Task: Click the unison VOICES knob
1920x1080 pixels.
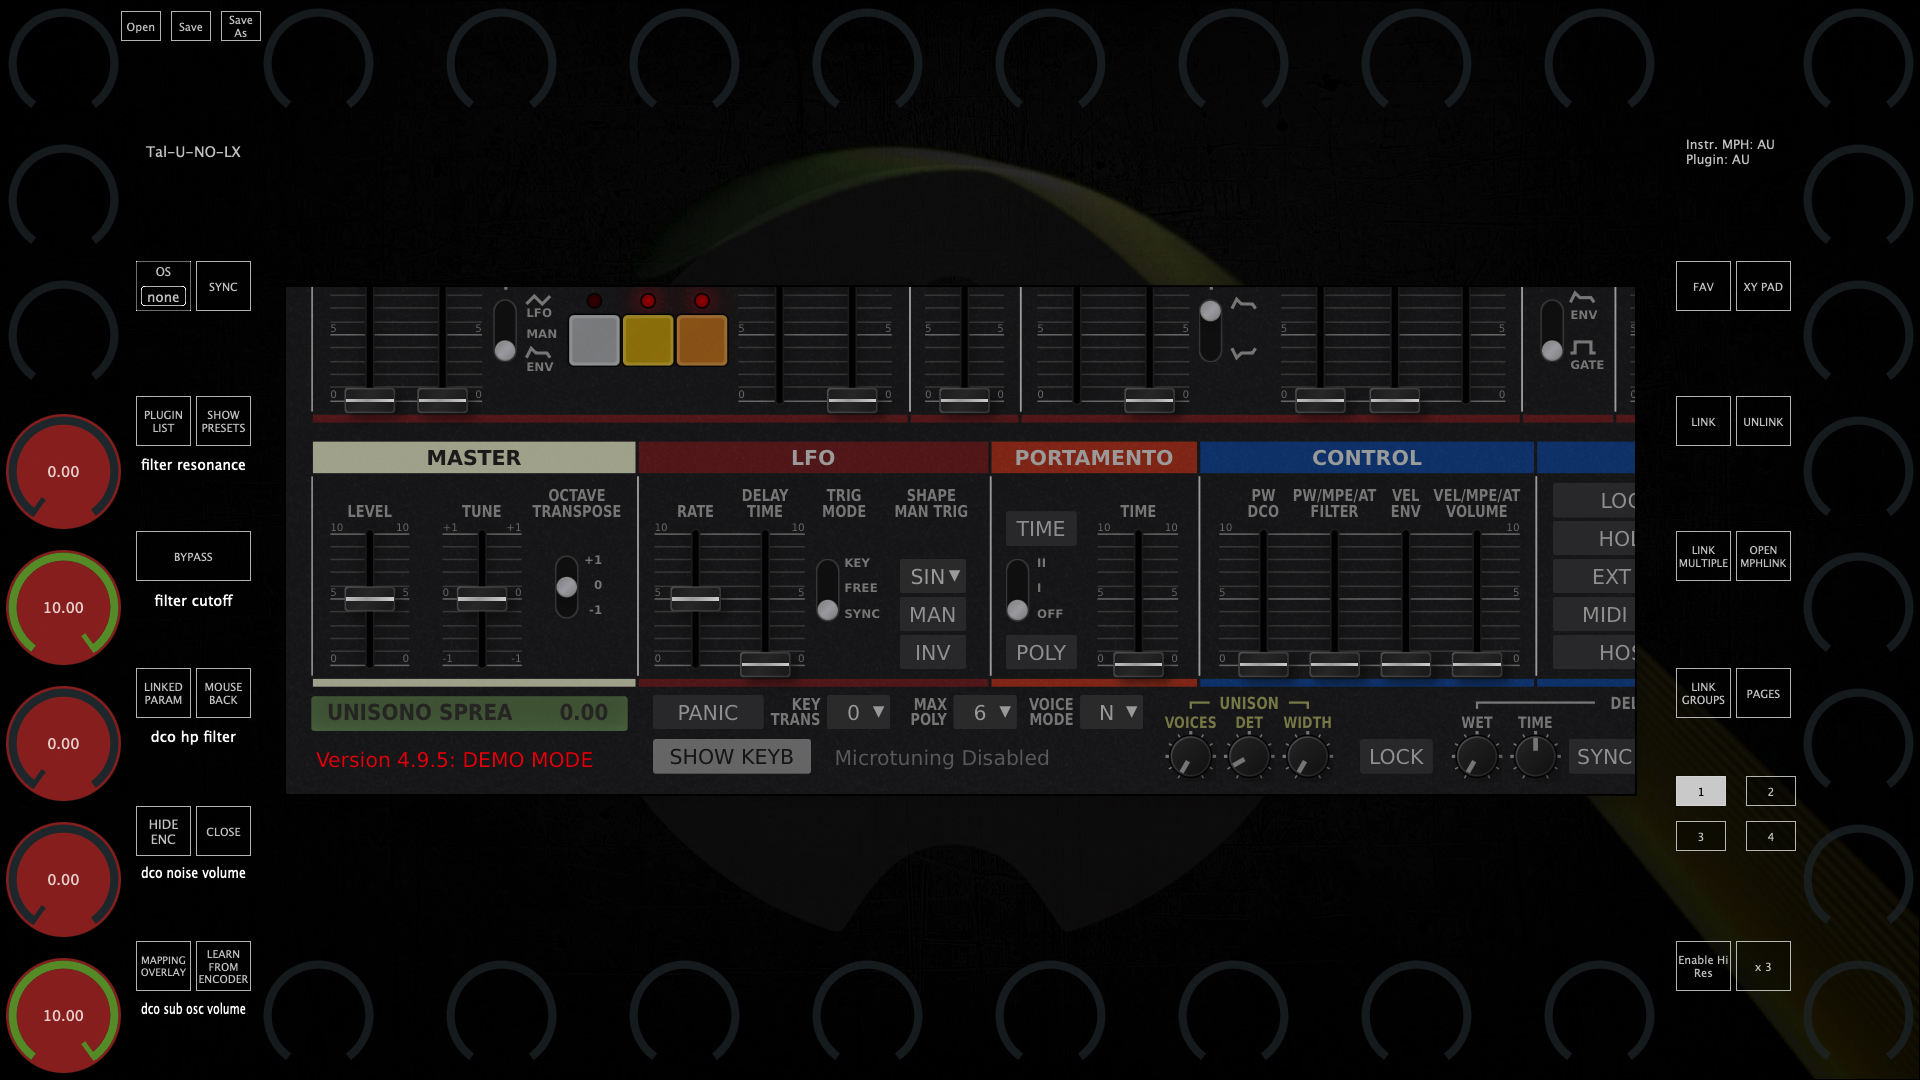Action: [x=1190, y=757]
